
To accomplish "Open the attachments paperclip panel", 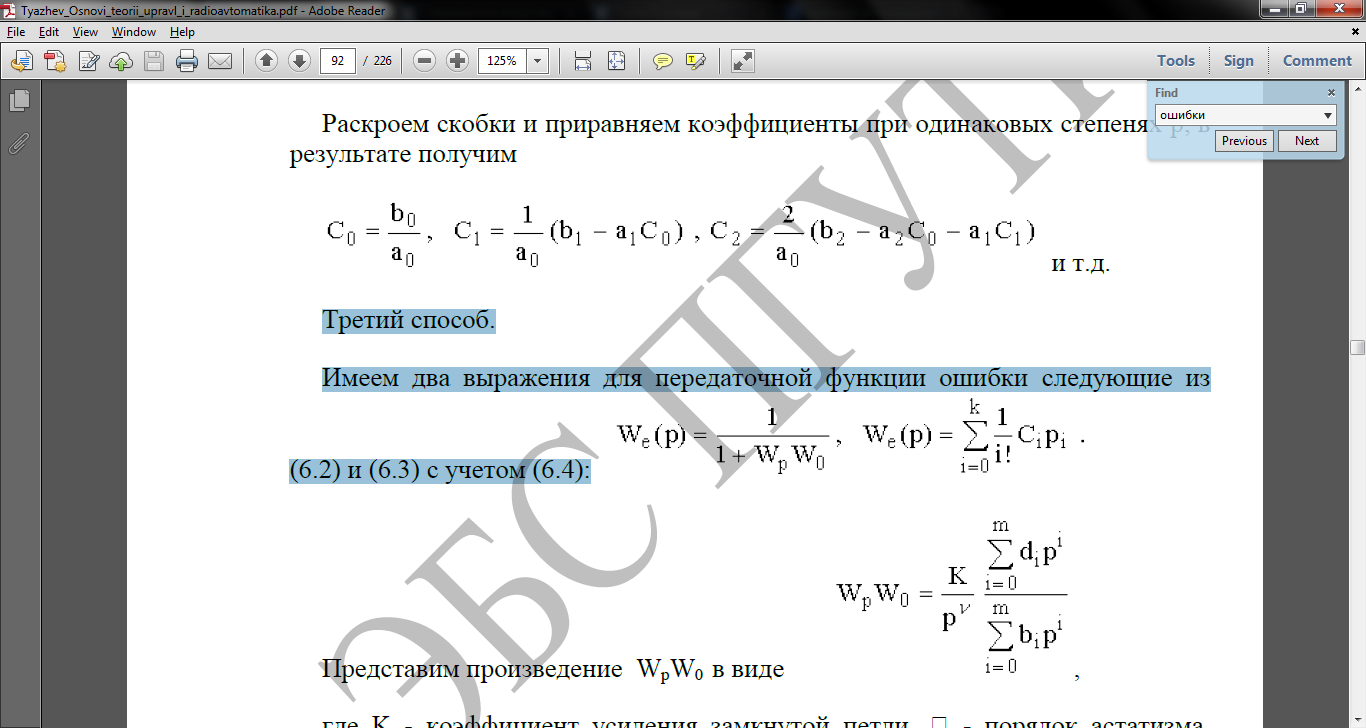I will pos(18,143).
